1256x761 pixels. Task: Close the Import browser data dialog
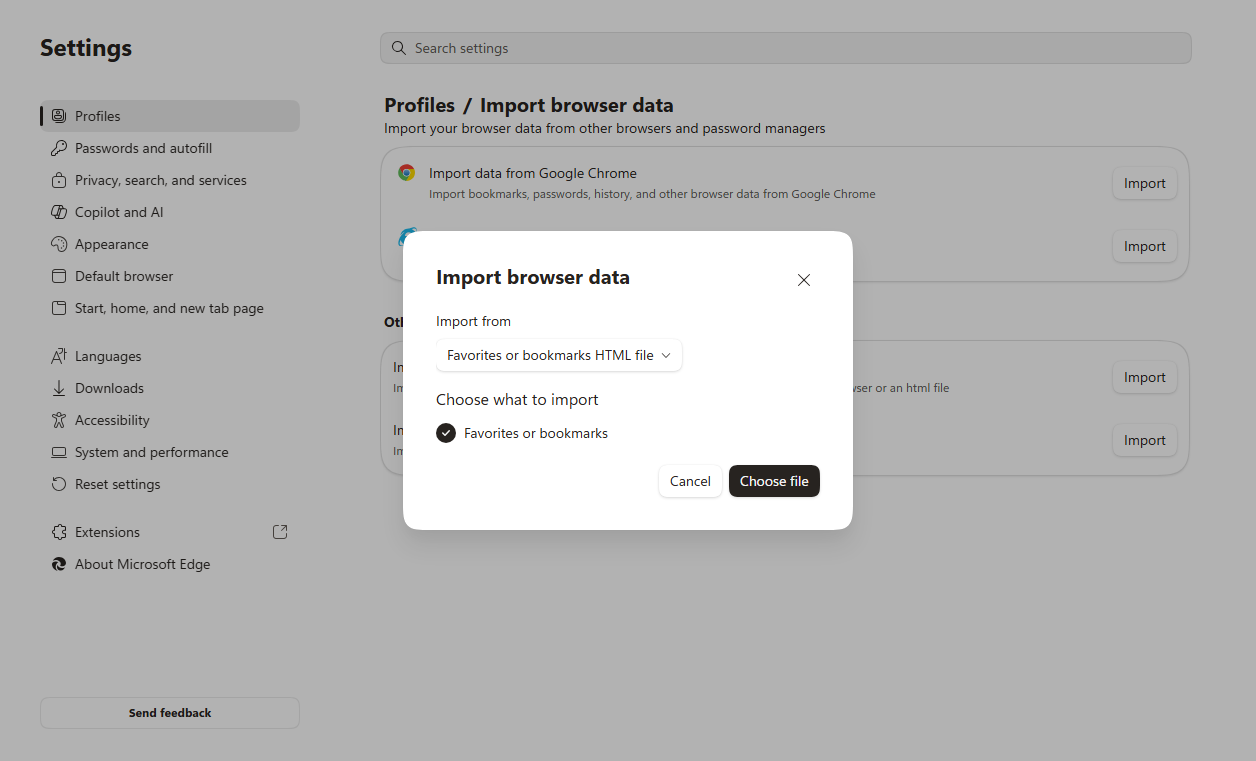pyautogui.click(x=804, y=280)
